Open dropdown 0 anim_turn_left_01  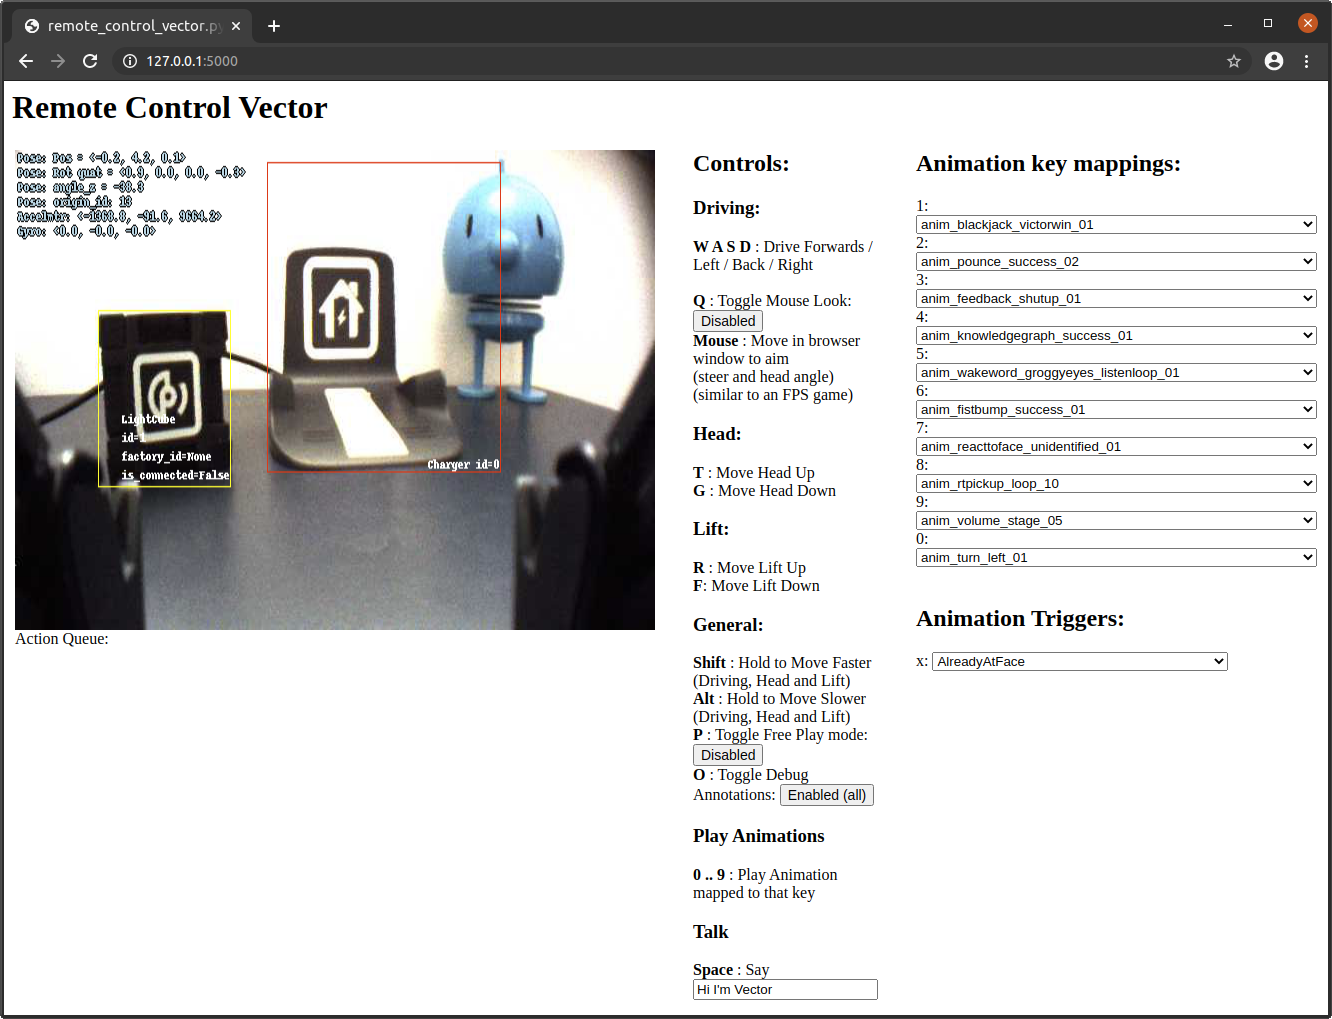tap(1116, 558)
